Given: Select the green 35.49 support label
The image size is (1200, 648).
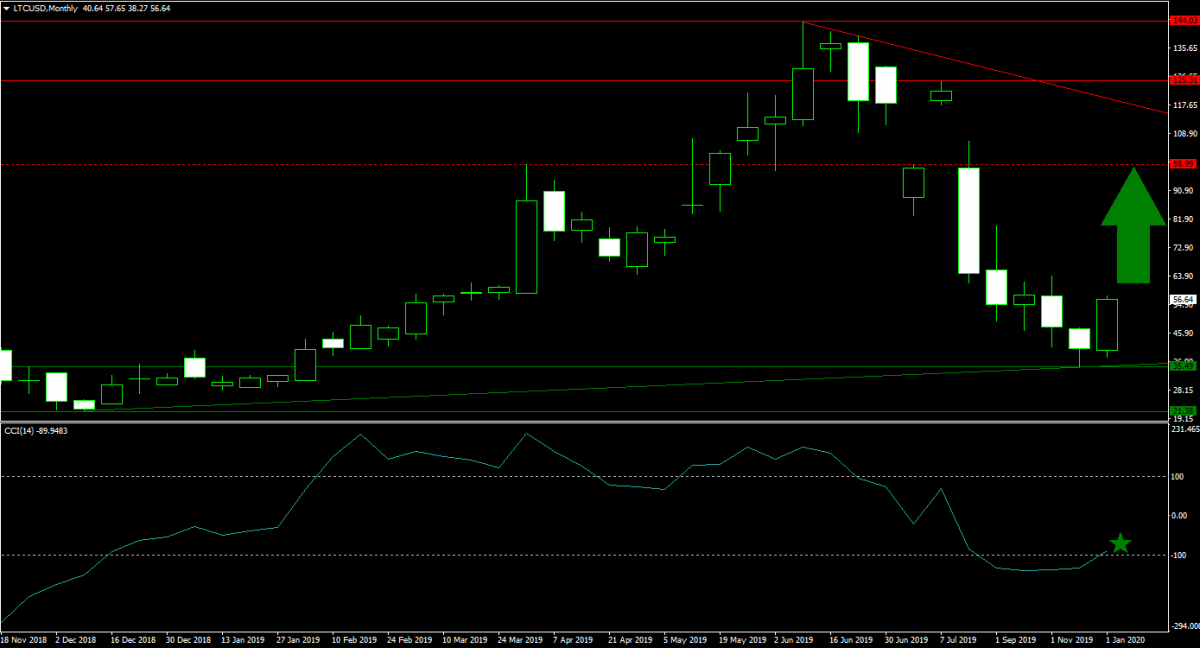Looking at the screenshot, I should tap(1183, 367).
